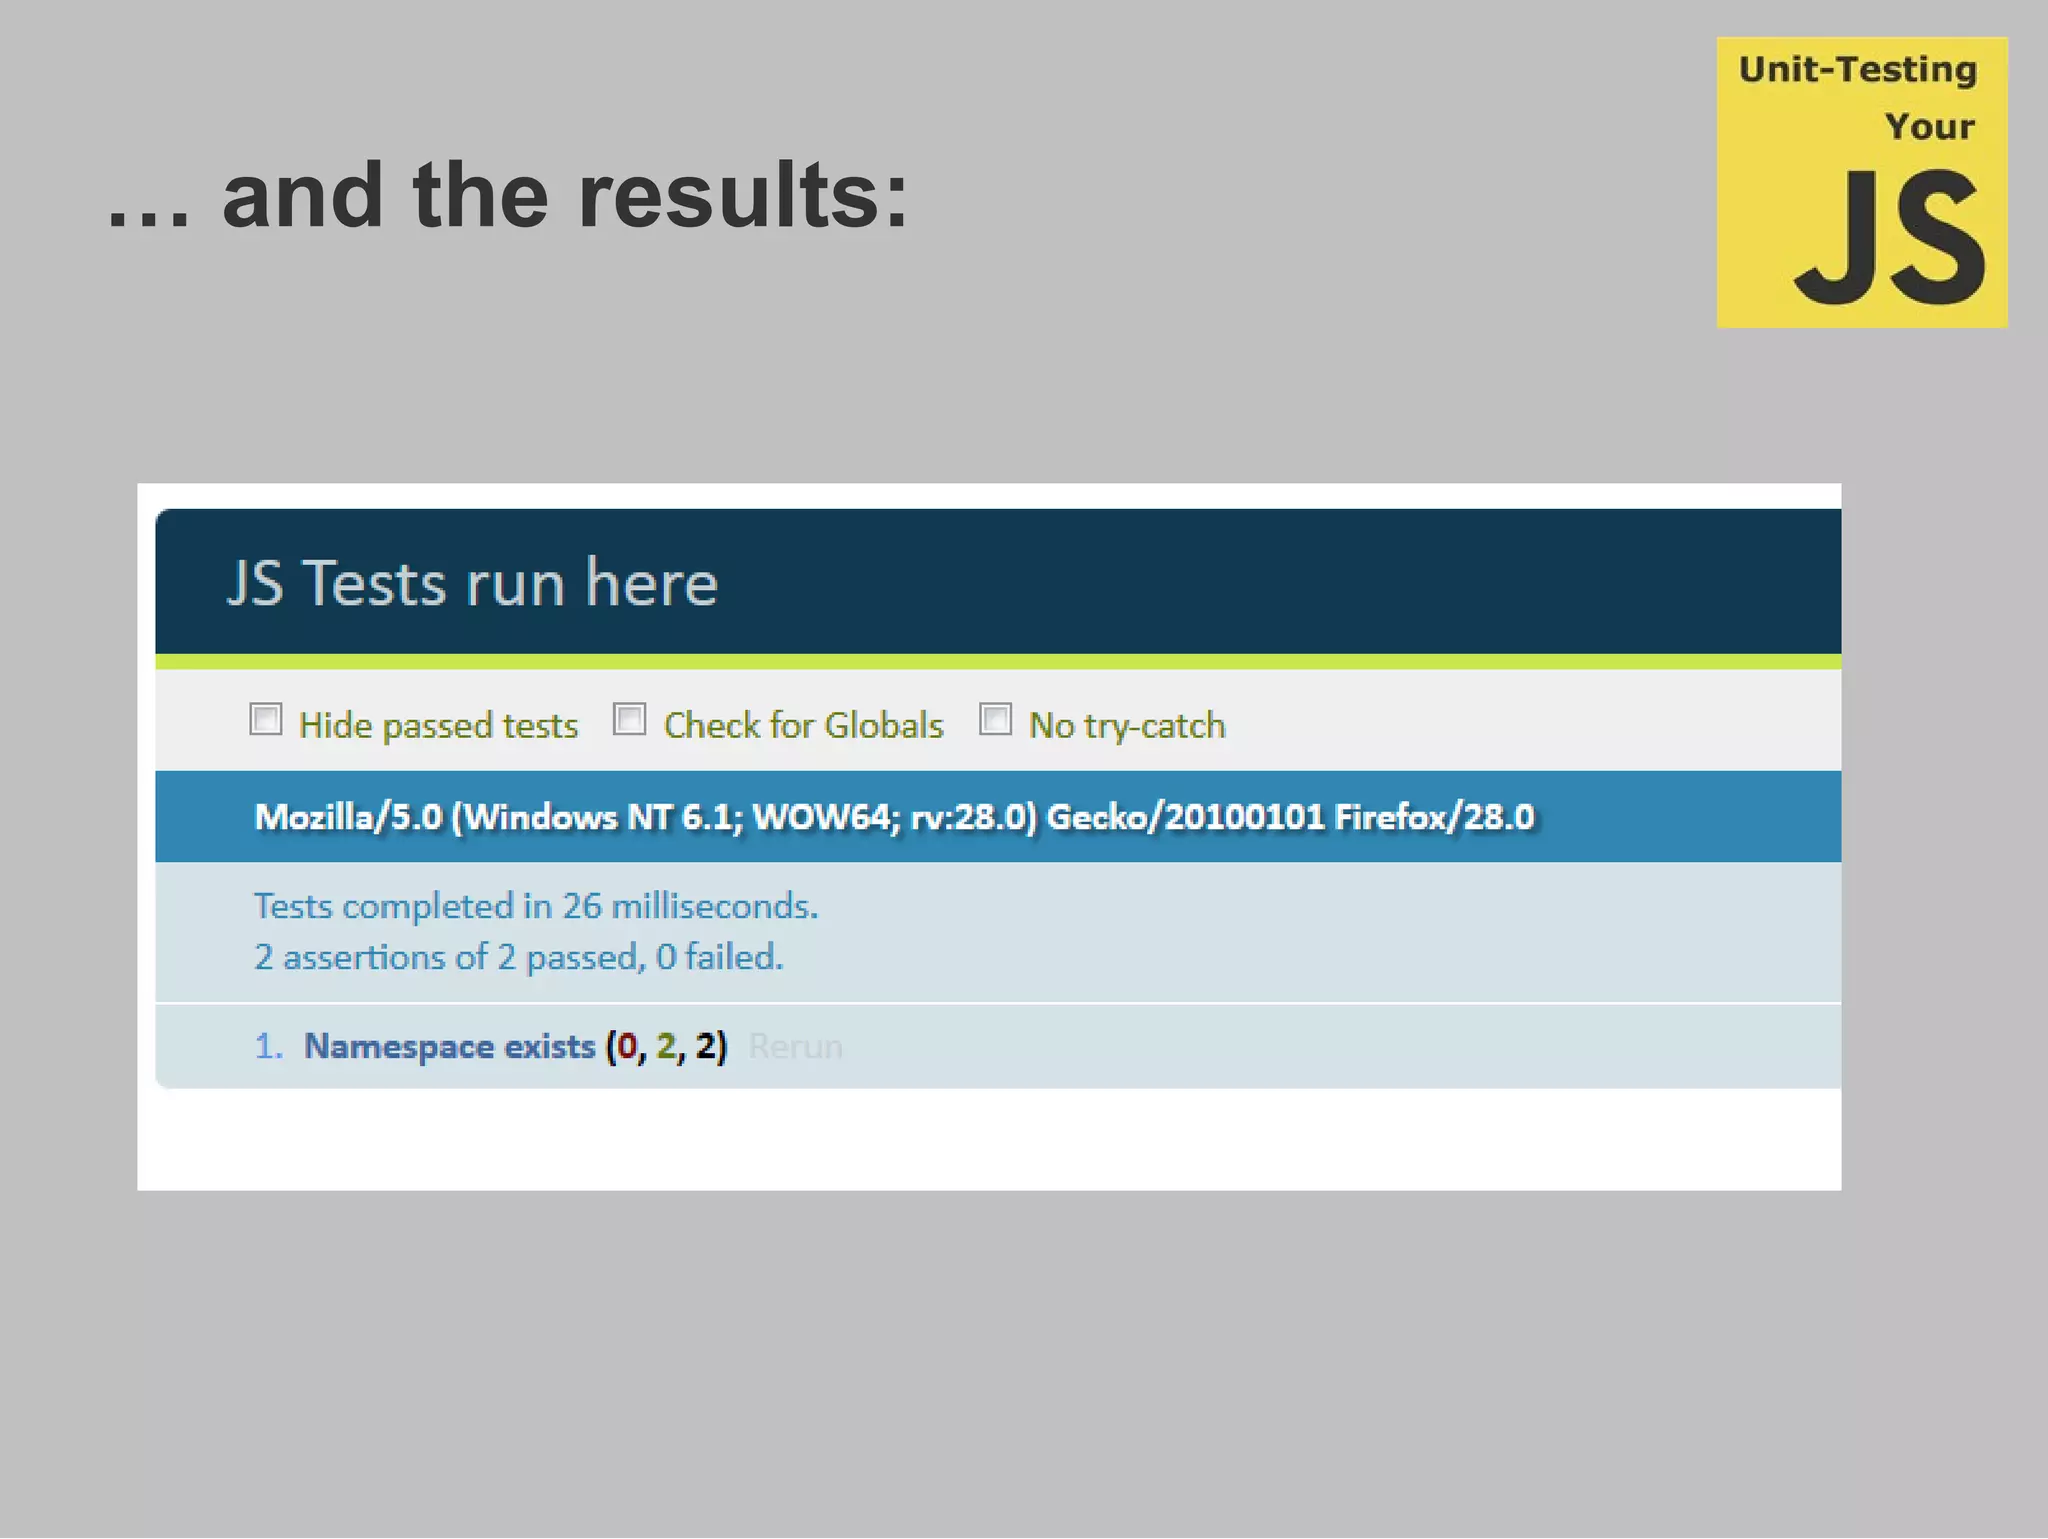Viewport: 2048px width, 1539px height.
Task: Open the 'JS Tests run here' header link
Action: [x=472, y=583]
